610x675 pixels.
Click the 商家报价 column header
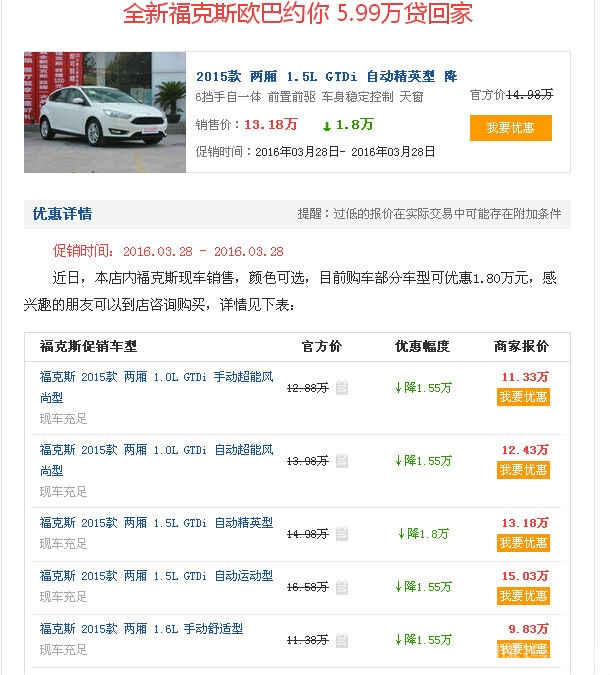(x=521, y=346)
